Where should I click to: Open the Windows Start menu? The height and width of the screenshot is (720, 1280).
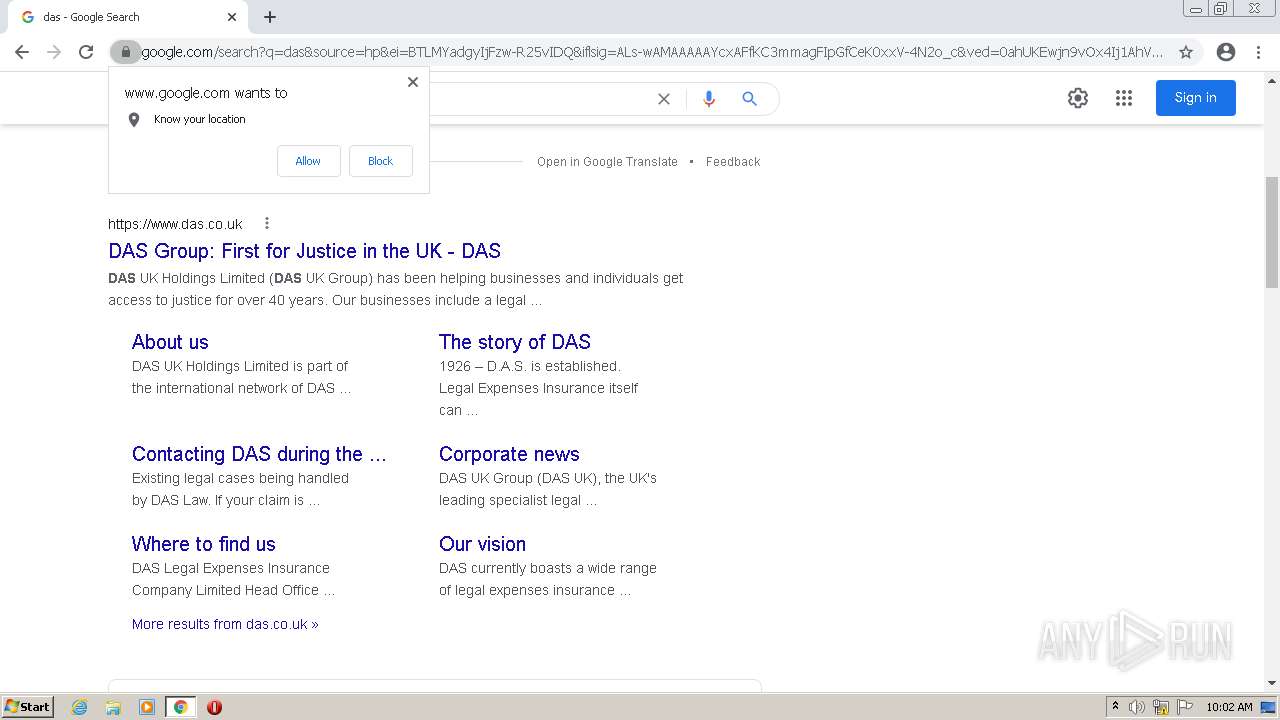(28, 707)
